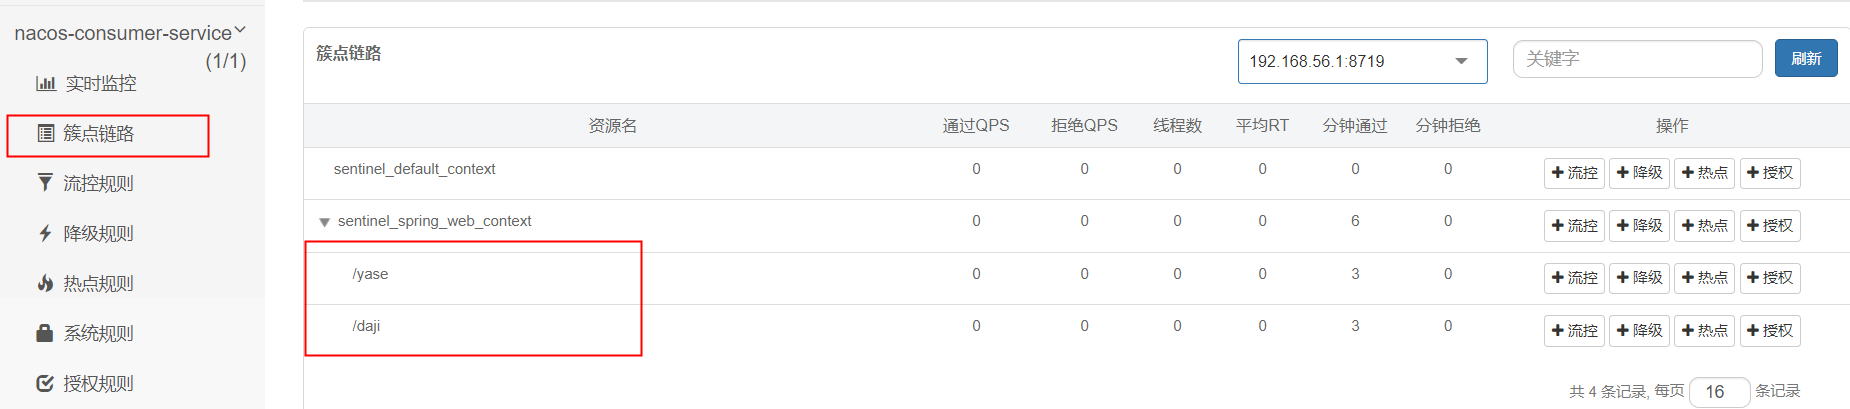Click the 热点规则 flame icon
This screenshot has height=409, width=1850.
click(45, 283)
